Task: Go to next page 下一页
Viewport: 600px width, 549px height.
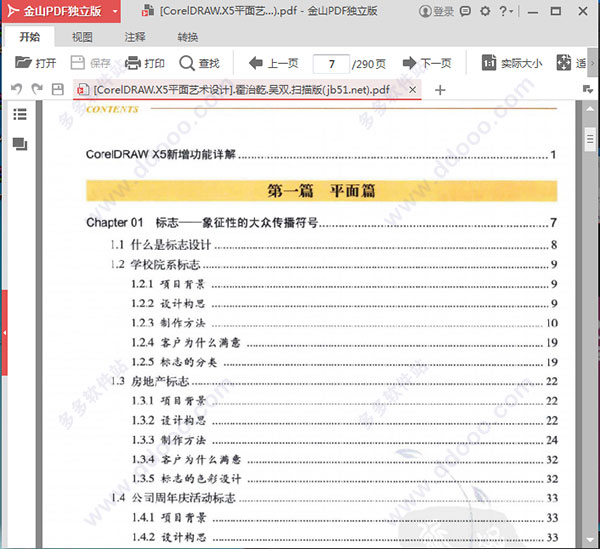Action: 427,62
